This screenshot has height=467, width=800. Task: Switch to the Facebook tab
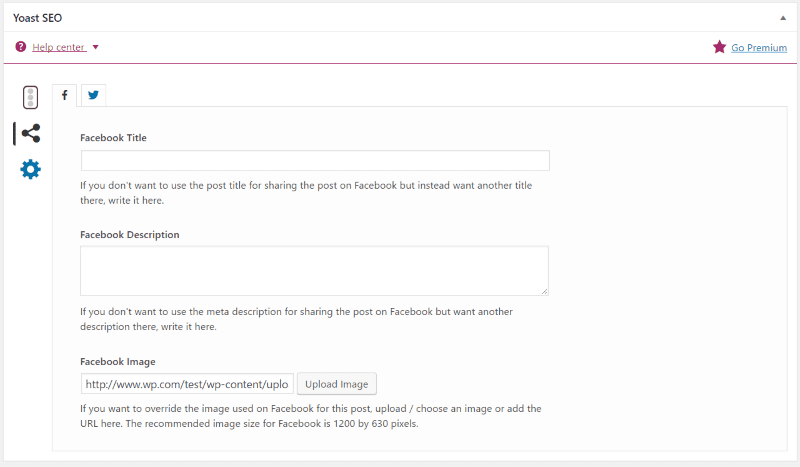(x=65, y=96)
